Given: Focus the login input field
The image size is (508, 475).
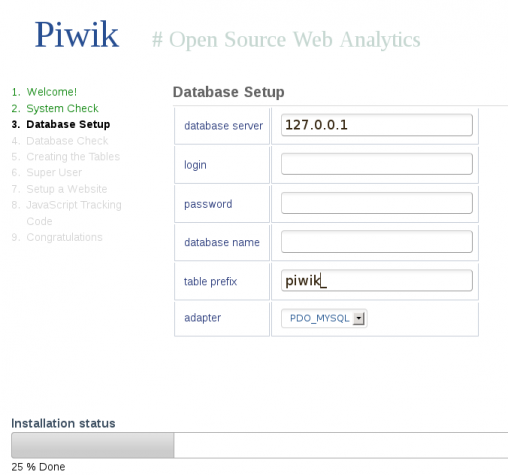Looking at the screenshot, I should point(377,164).
